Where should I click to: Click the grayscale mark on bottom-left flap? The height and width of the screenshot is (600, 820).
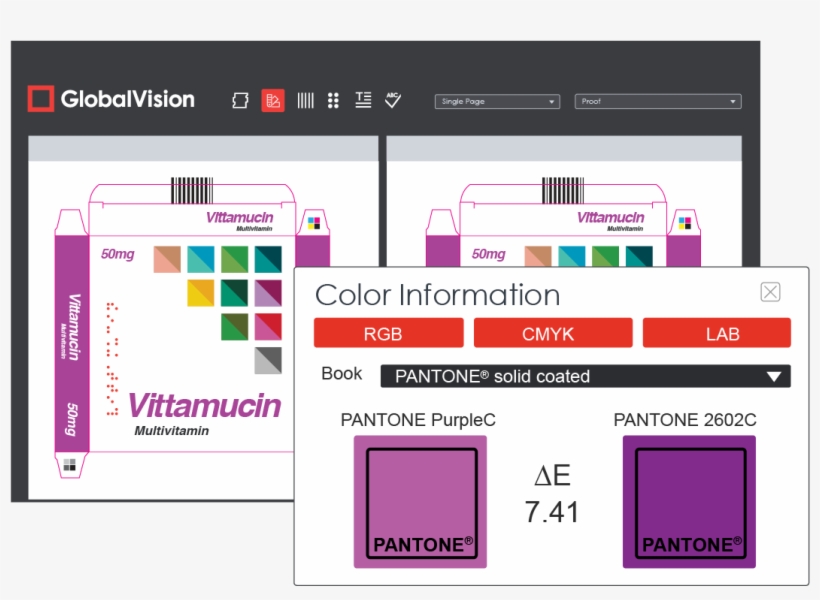coord(70,465)
